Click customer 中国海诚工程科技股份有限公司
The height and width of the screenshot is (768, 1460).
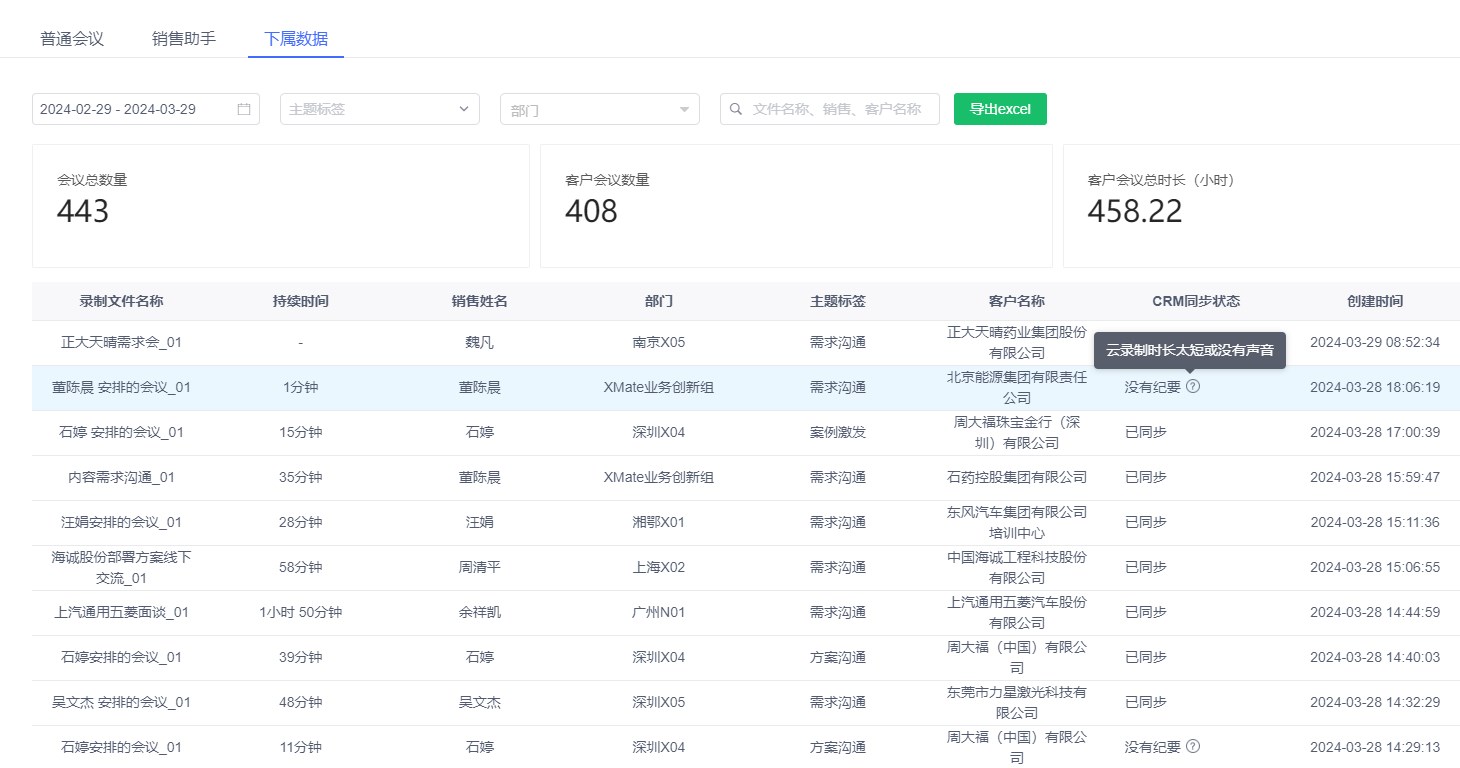1017,567
